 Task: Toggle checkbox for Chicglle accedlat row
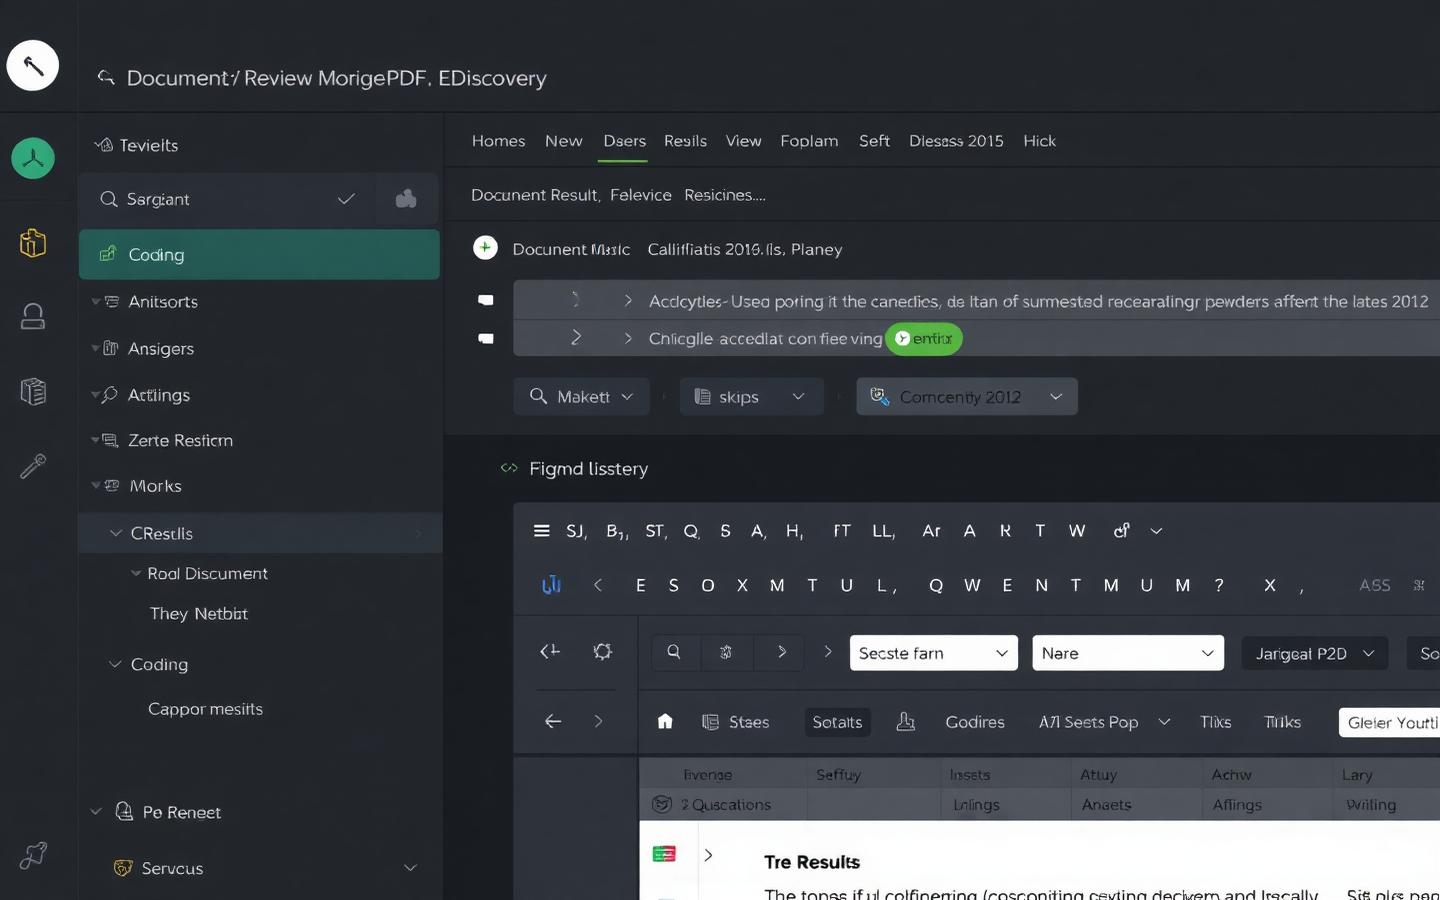pos(486,339)
